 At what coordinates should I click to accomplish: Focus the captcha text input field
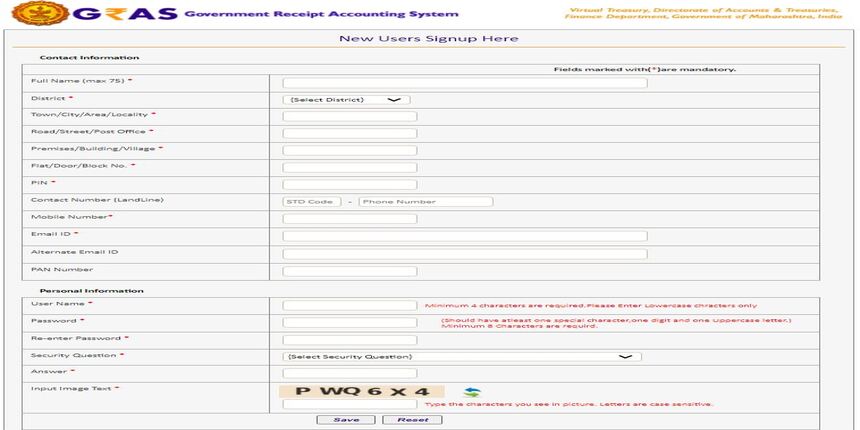tap(349, 404)
